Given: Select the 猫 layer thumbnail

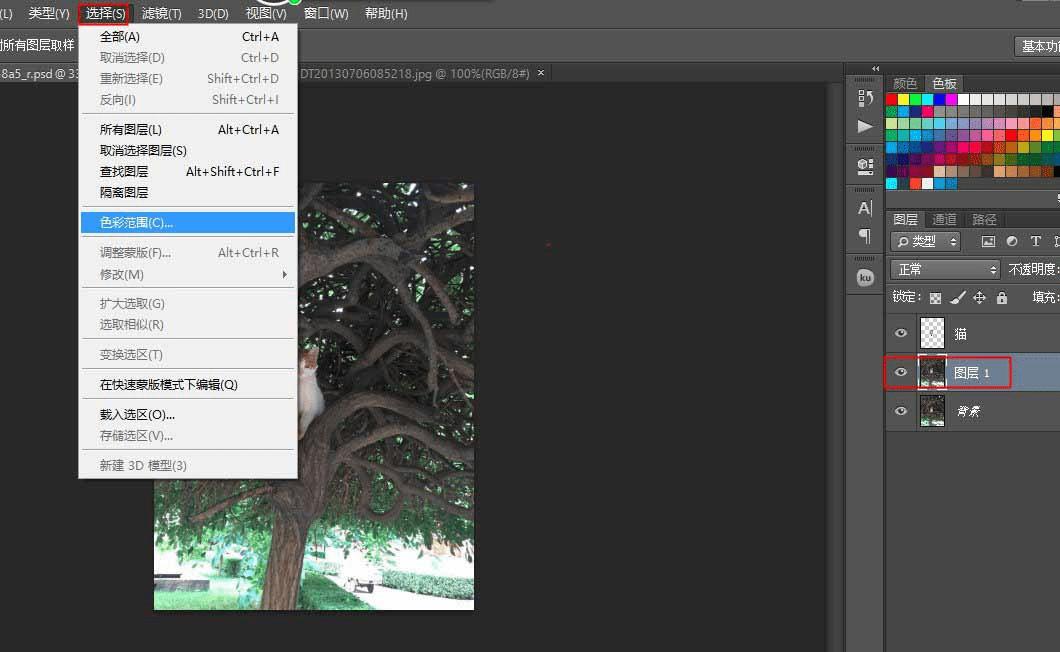Looking at the screenshot, I should [932, 333].
